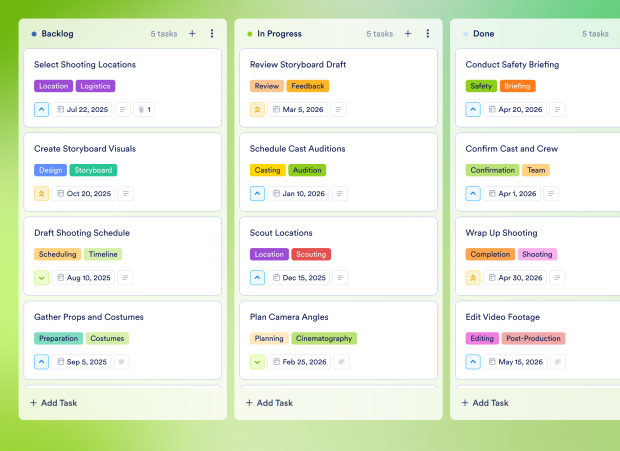Click the plus icon in Backlog column header

point(192,33)
